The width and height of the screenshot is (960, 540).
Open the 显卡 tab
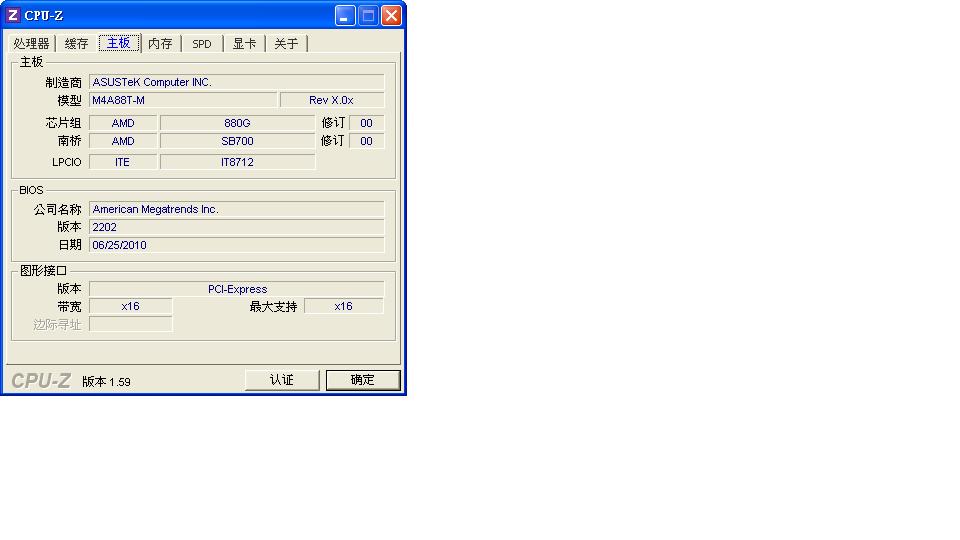pos(244,43)
